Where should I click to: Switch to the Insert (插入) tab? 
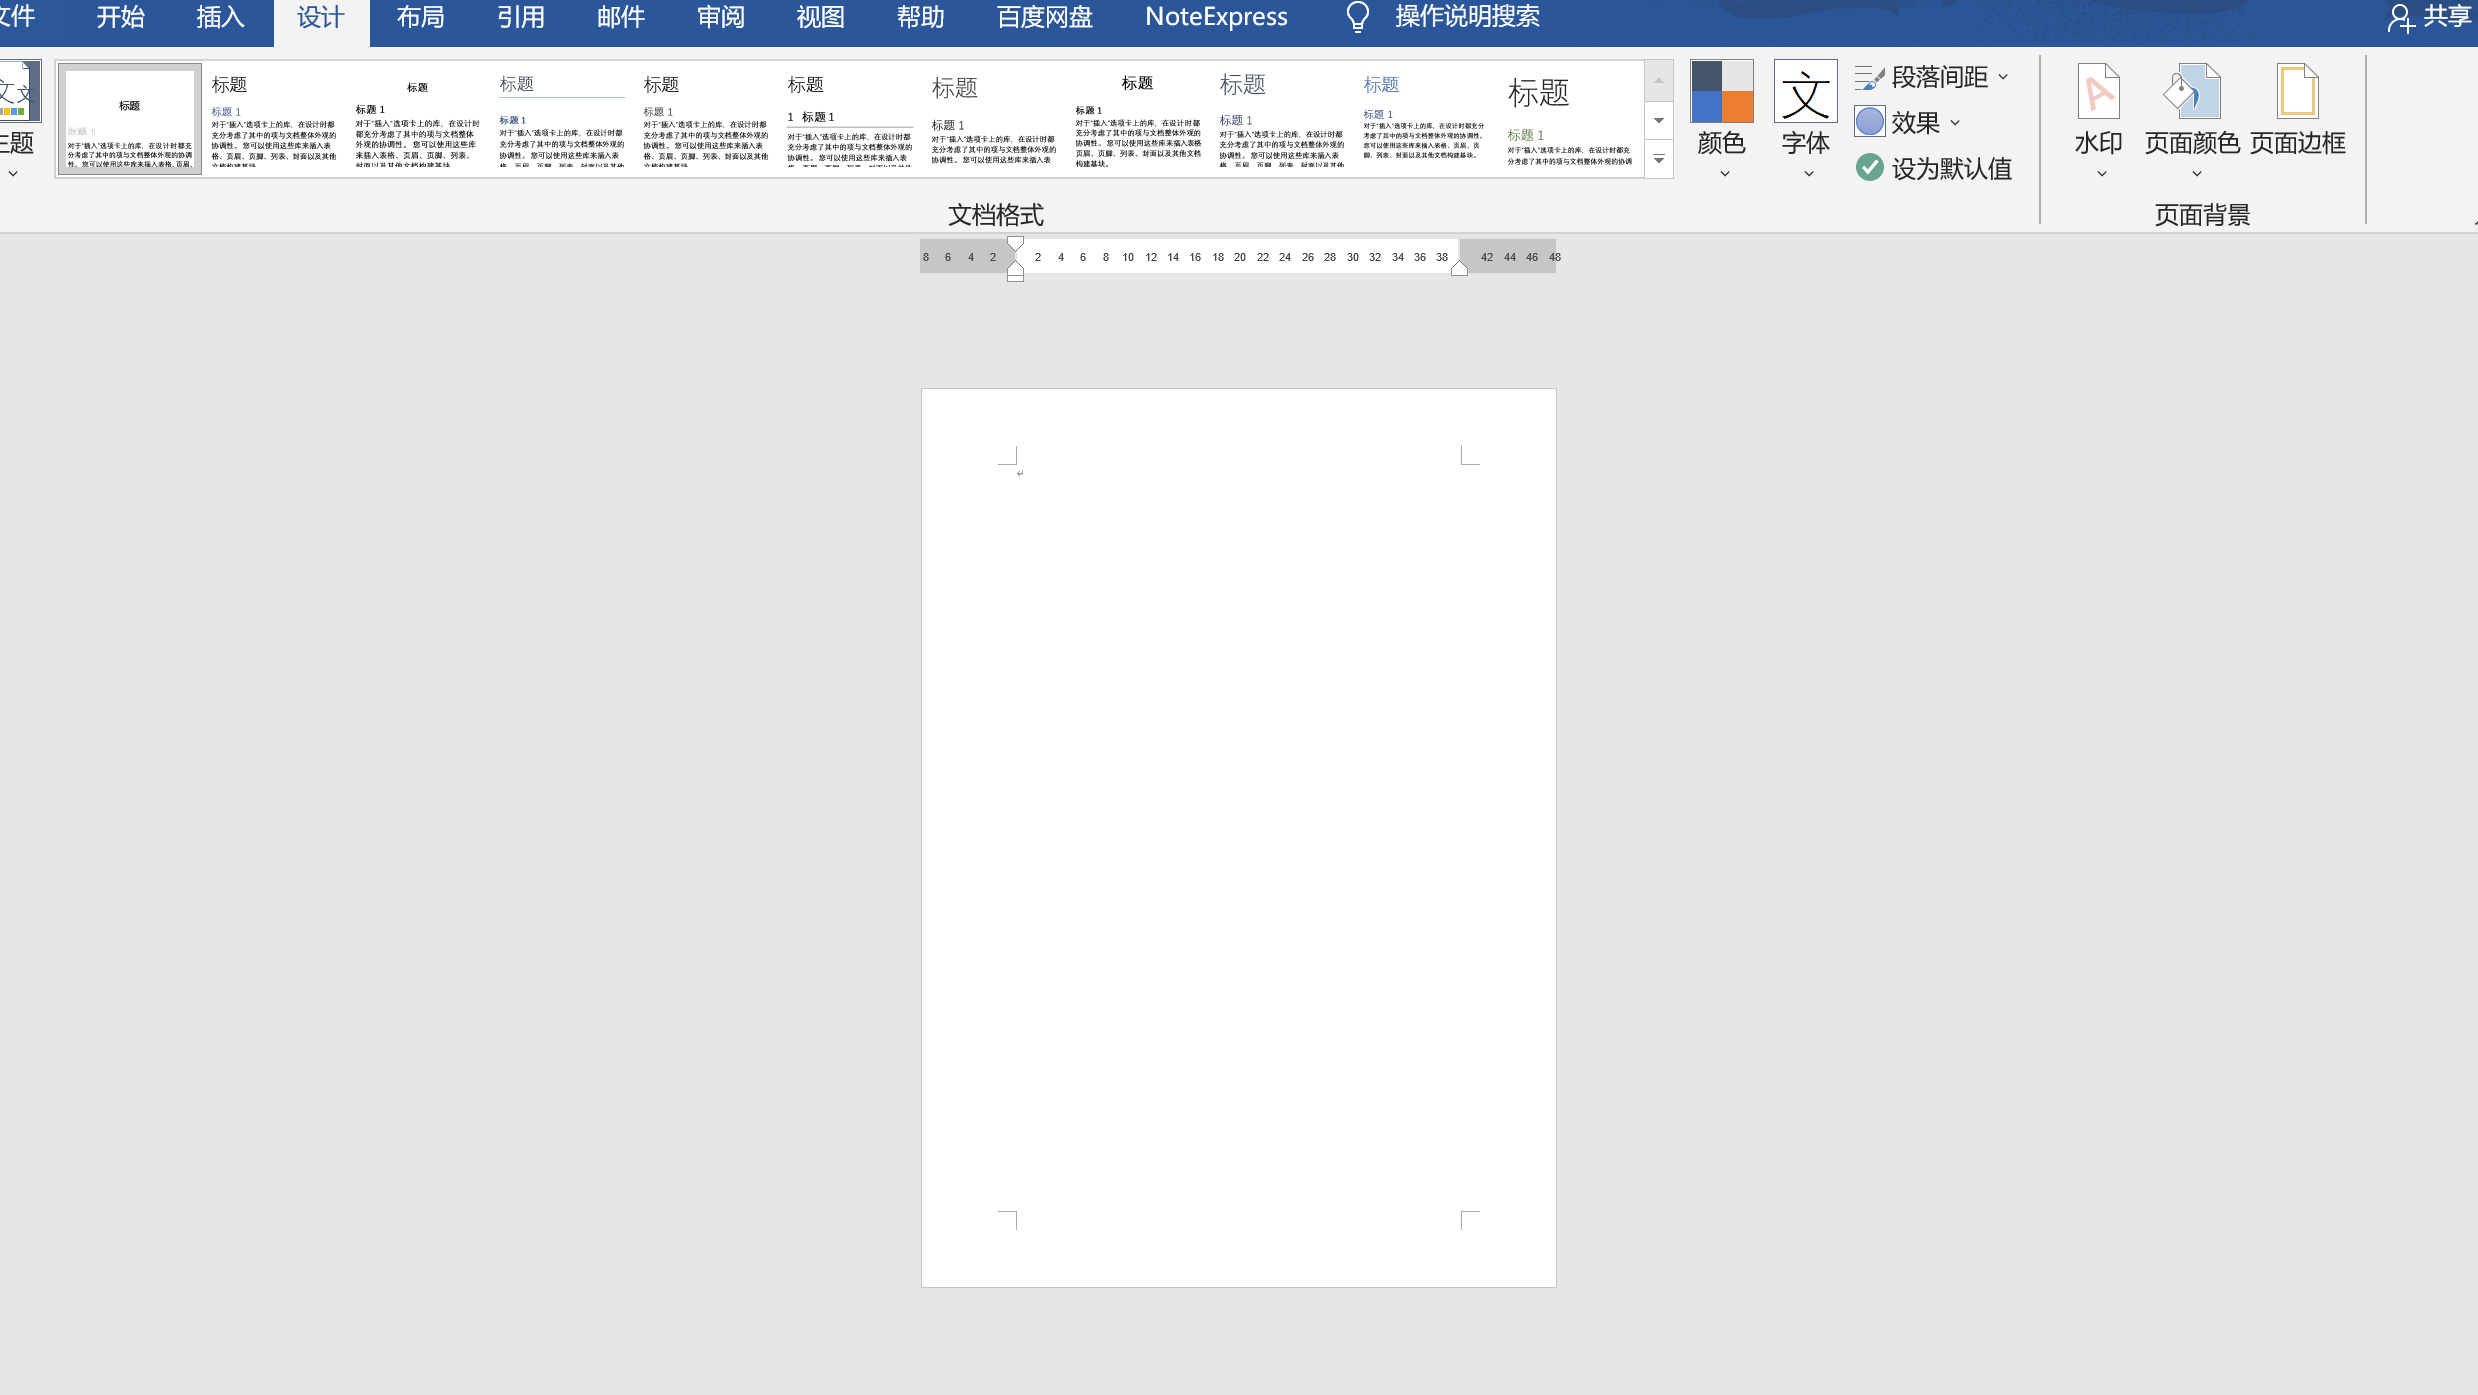[x=221, y=17]
